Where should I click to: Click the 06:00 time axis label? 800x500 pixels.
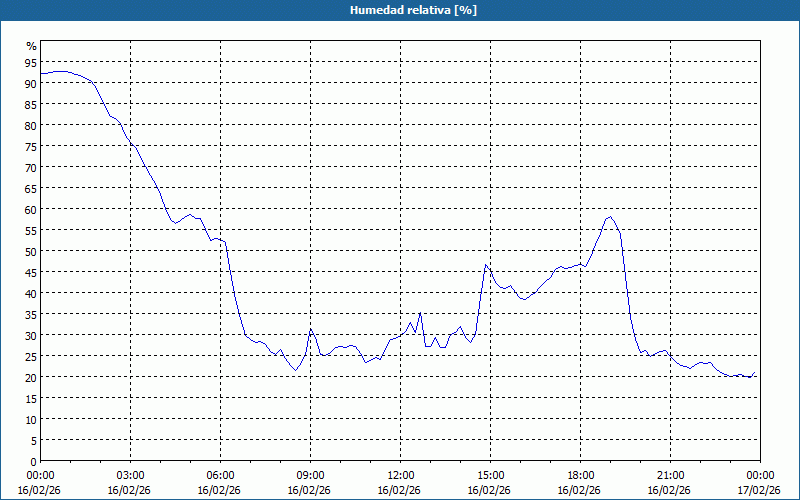pos(220,475)
